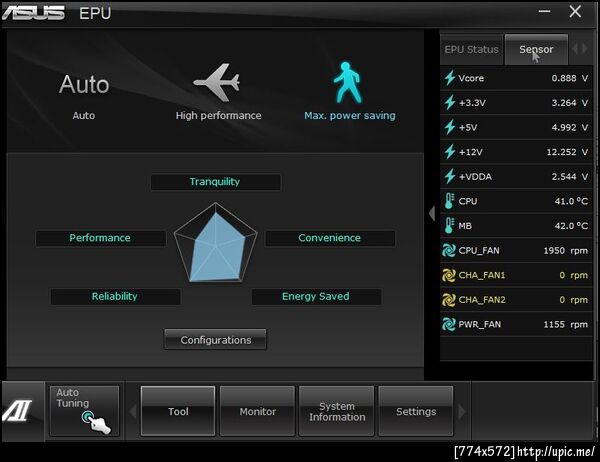Image resolution: width=600 pixels, height=462 pixels.
Task: Click the +3.3V 3.264 V value
Action: point(569,103)
